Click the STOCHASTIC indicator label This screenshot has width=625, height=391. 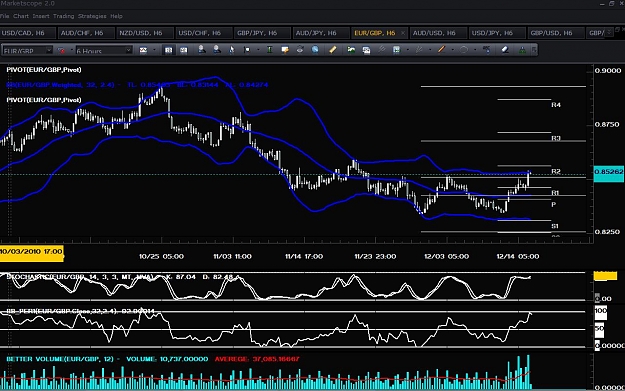tap(120, 276)
